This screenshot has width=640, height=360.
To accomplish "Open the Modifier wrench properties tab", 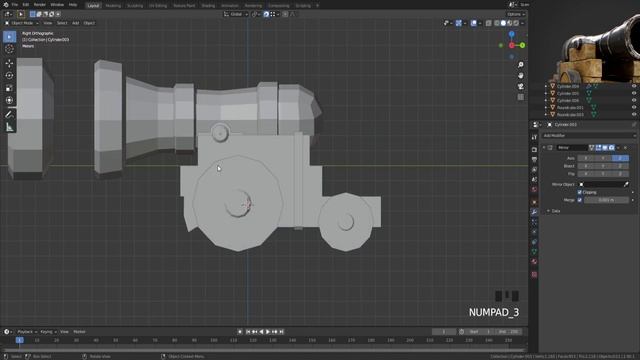I will [534, 212].
